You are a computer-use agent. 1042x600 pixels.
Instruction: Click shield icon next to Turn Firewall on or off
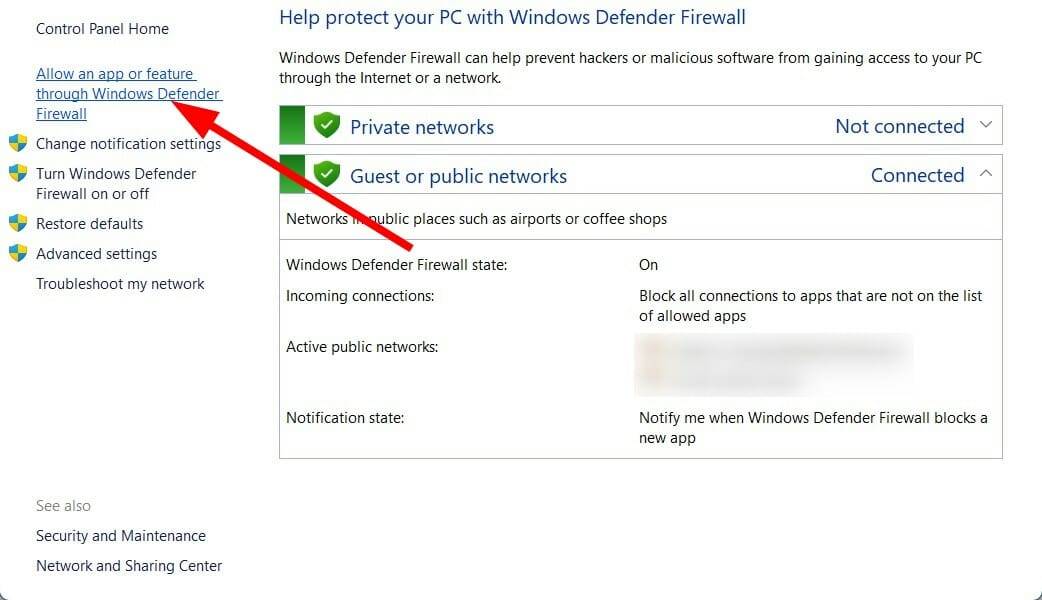coord(18,173)
